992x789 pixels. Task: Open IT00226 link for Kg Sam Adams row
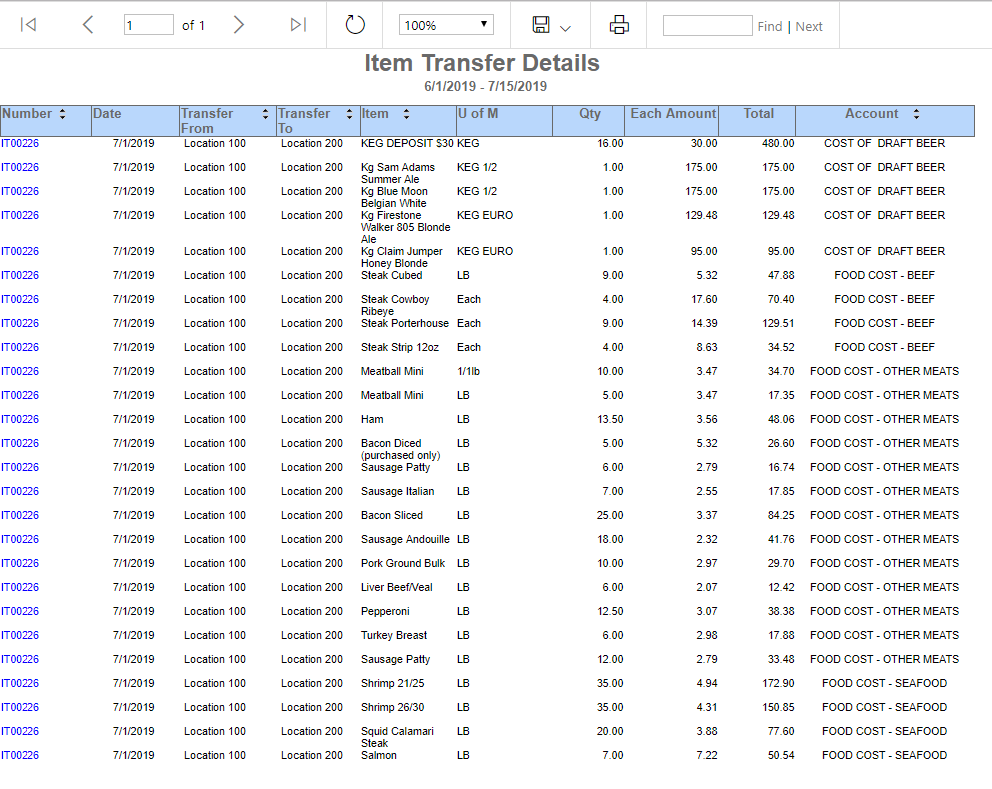(20, 168)
